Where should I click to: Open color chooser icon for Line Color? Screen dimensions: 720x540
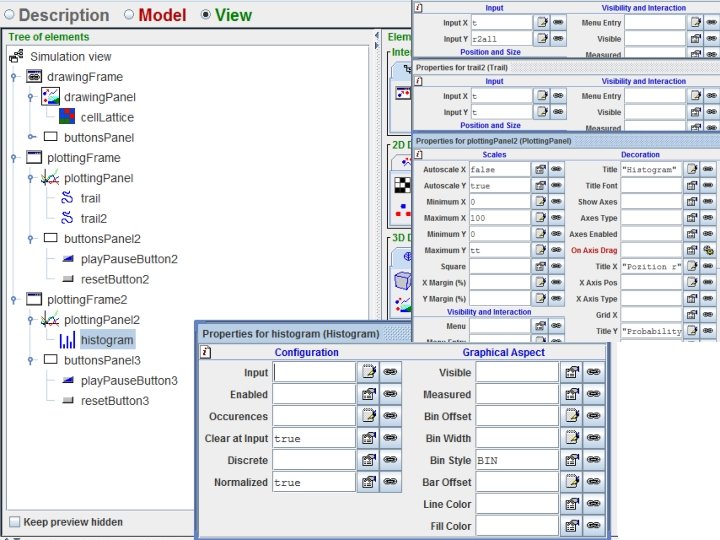coord(572,504)
